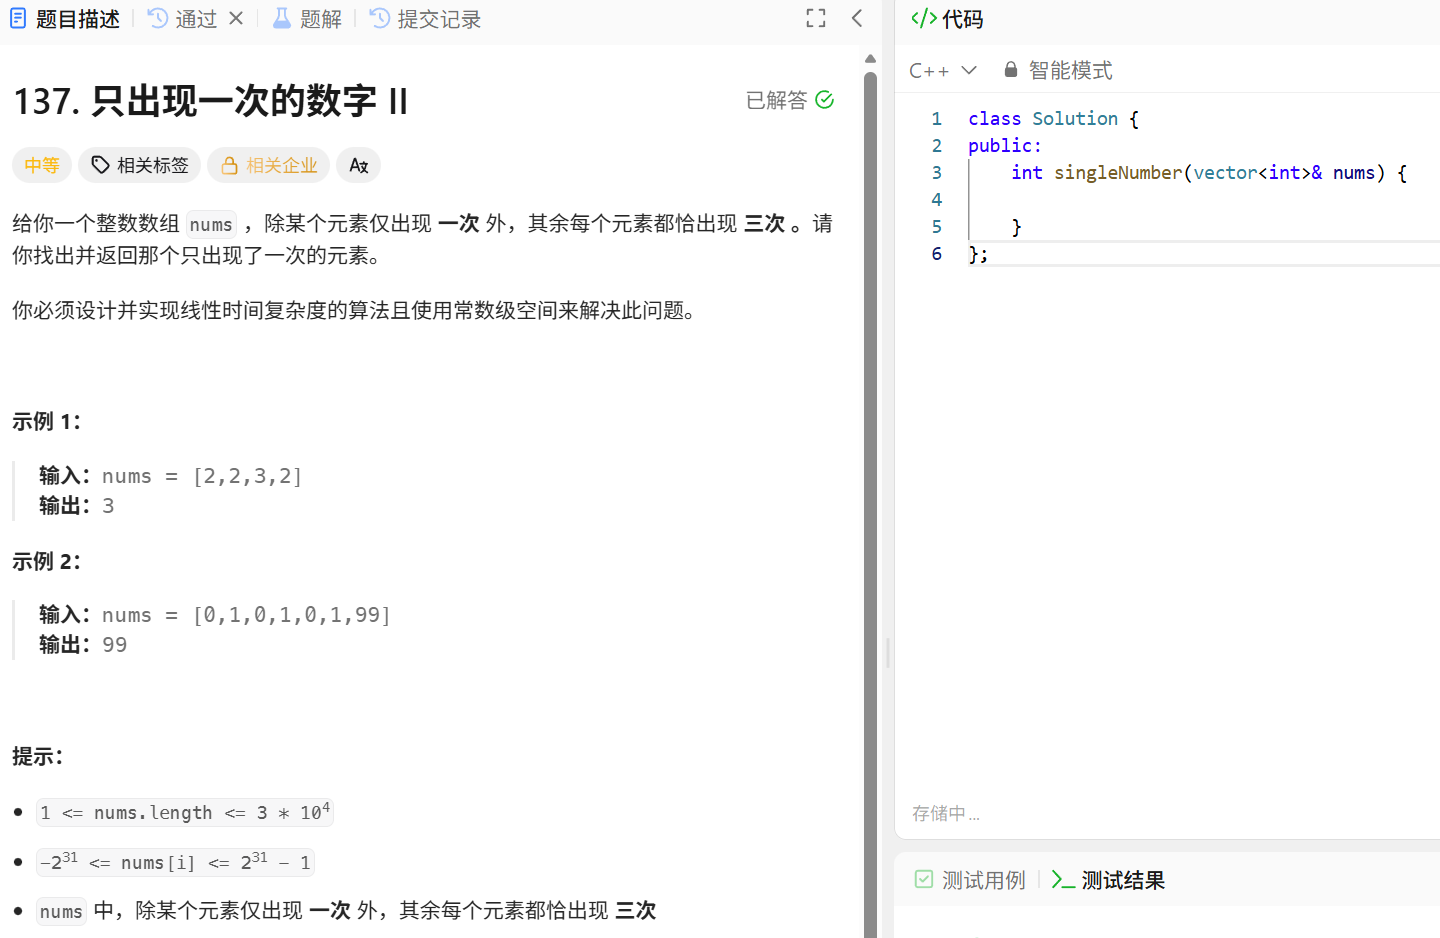Expand the 相关标签 section
1440x938 pixels.
click(x=139, y=165)
